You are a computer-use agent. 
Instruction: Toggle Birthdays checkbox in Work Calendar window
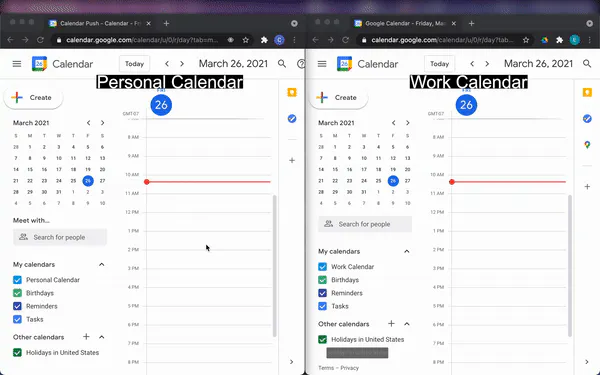coord(323,280)
